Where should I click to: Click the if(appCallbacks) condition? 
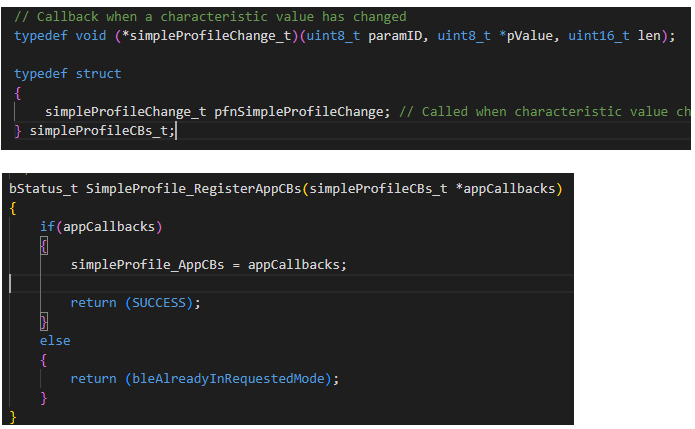point(100,227)
